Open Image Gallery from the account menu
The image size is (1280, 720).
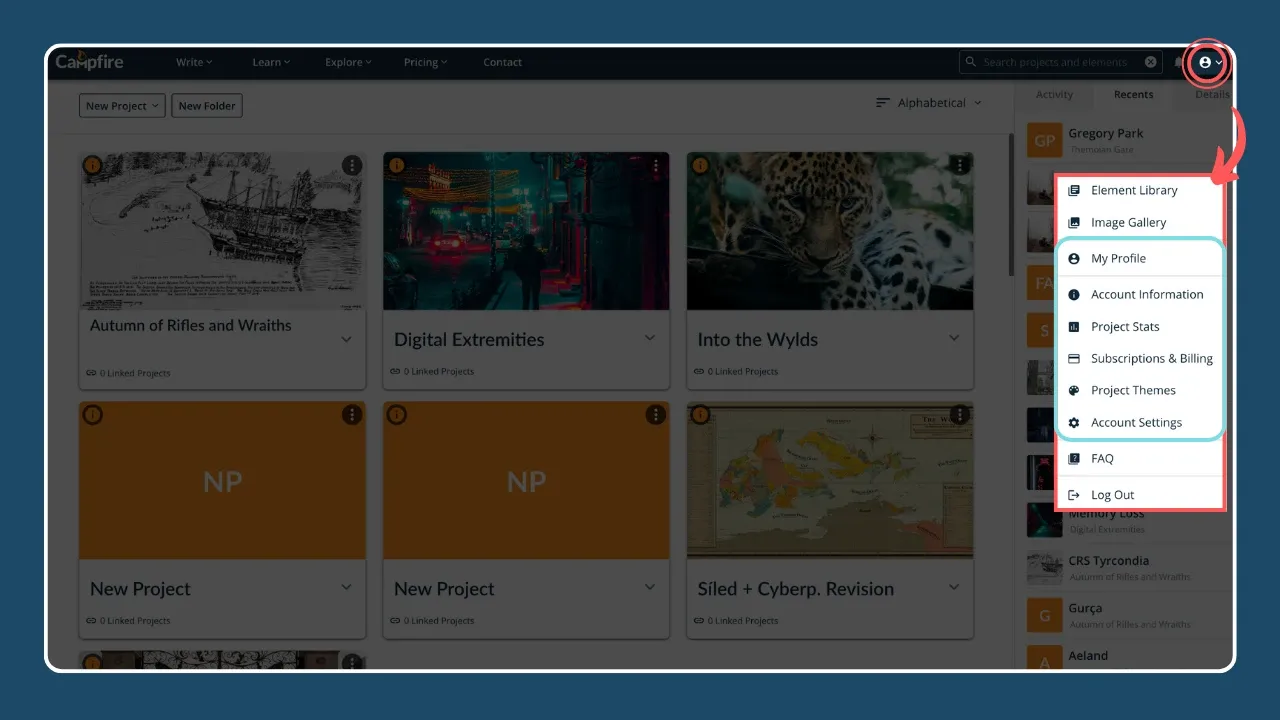1128,222
